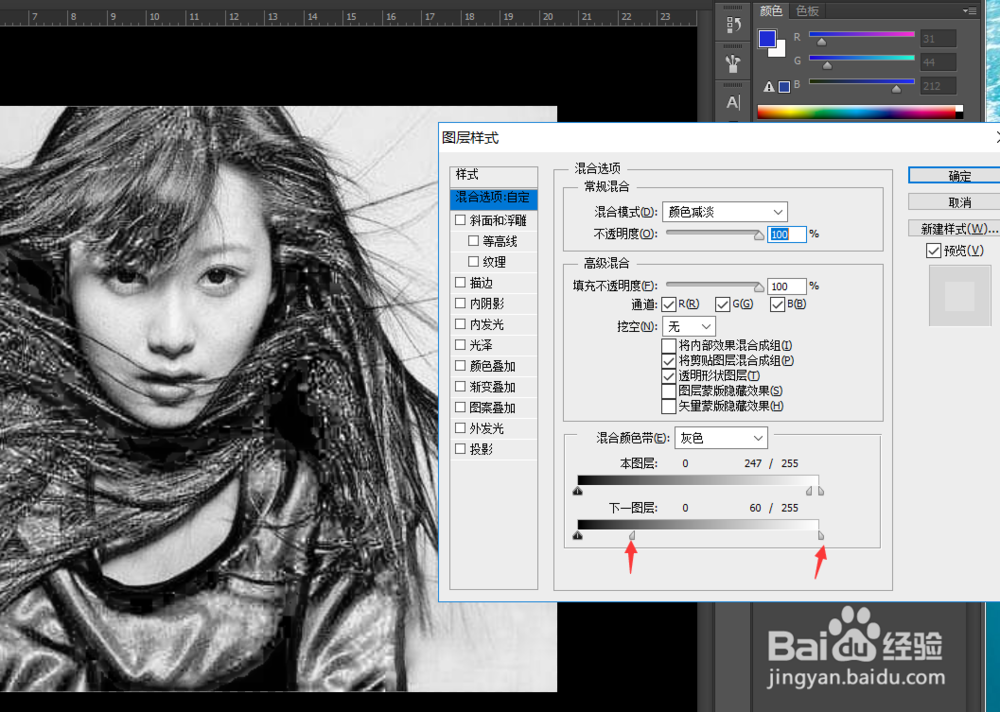
Task: Click the 取消 button
Action: [x=954, y=202]
